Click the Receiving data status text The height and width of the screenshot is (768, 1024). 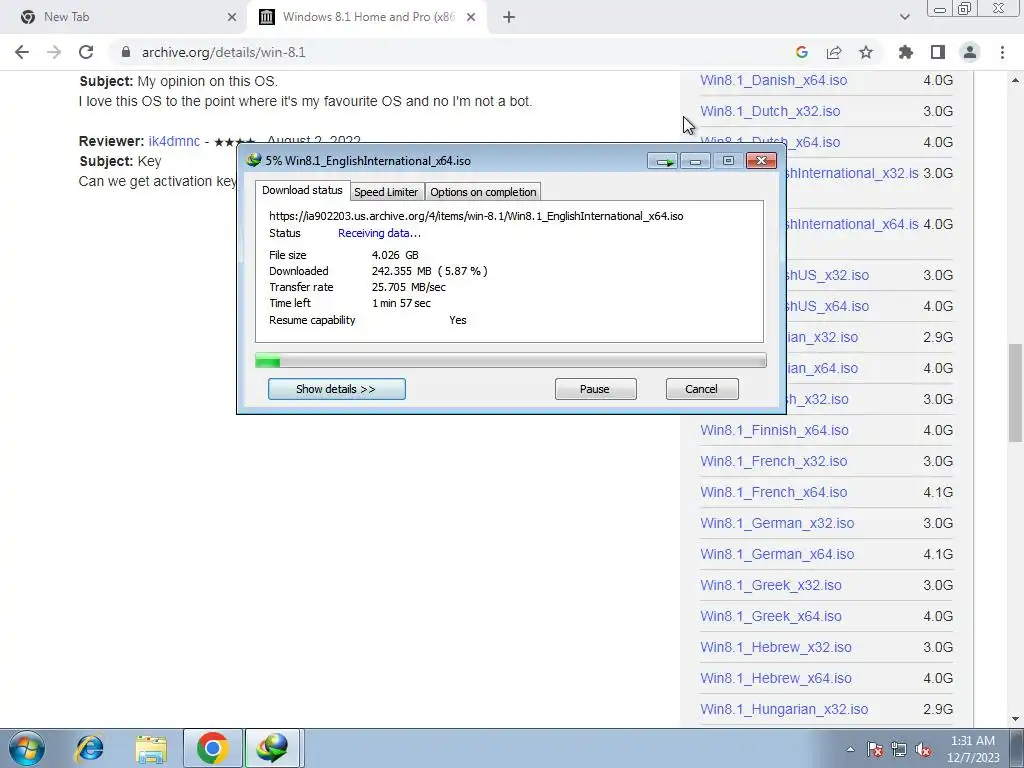tap(379, 233)
